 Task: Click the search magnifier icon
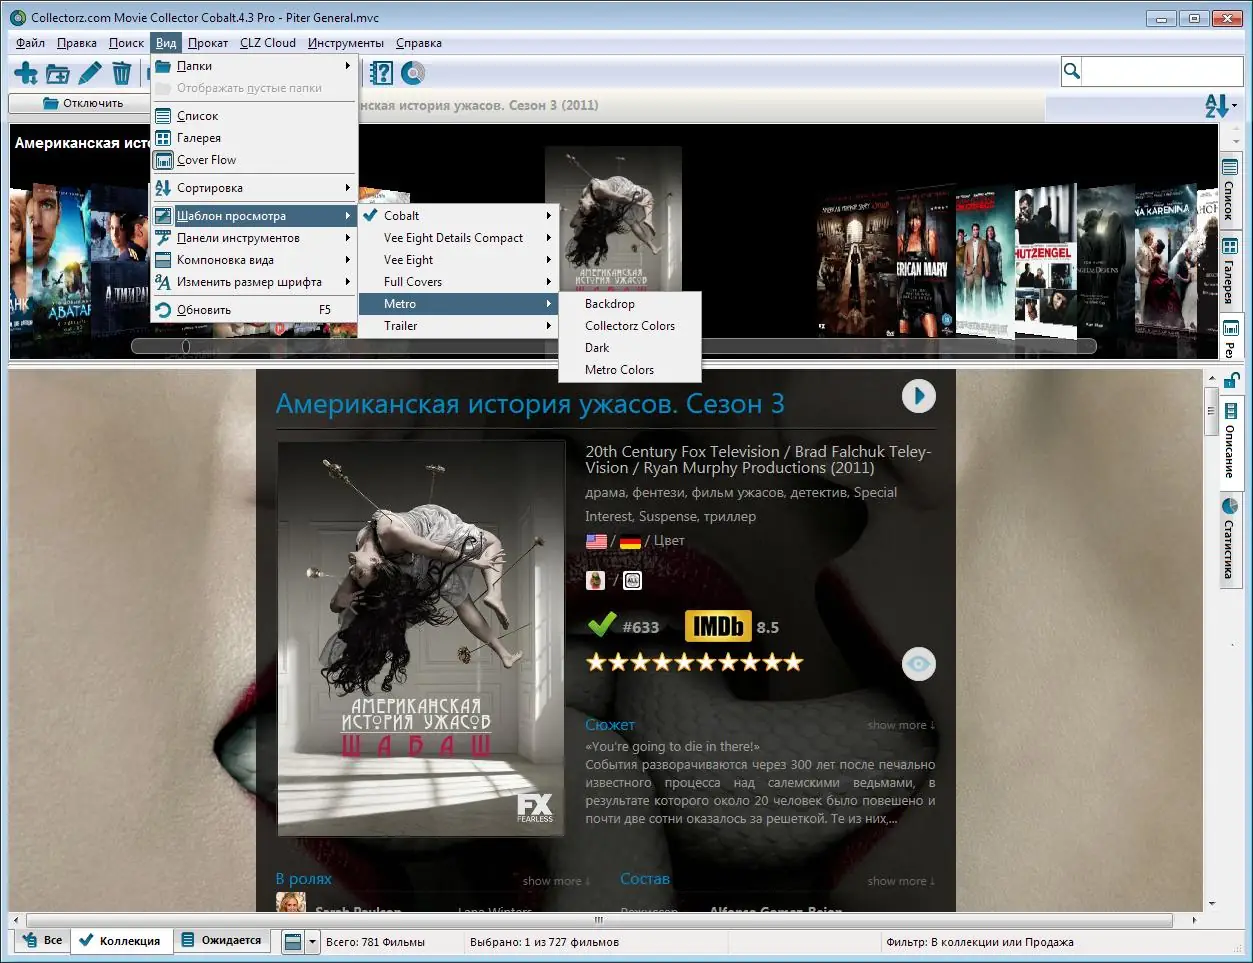(x=1072, y=71)
